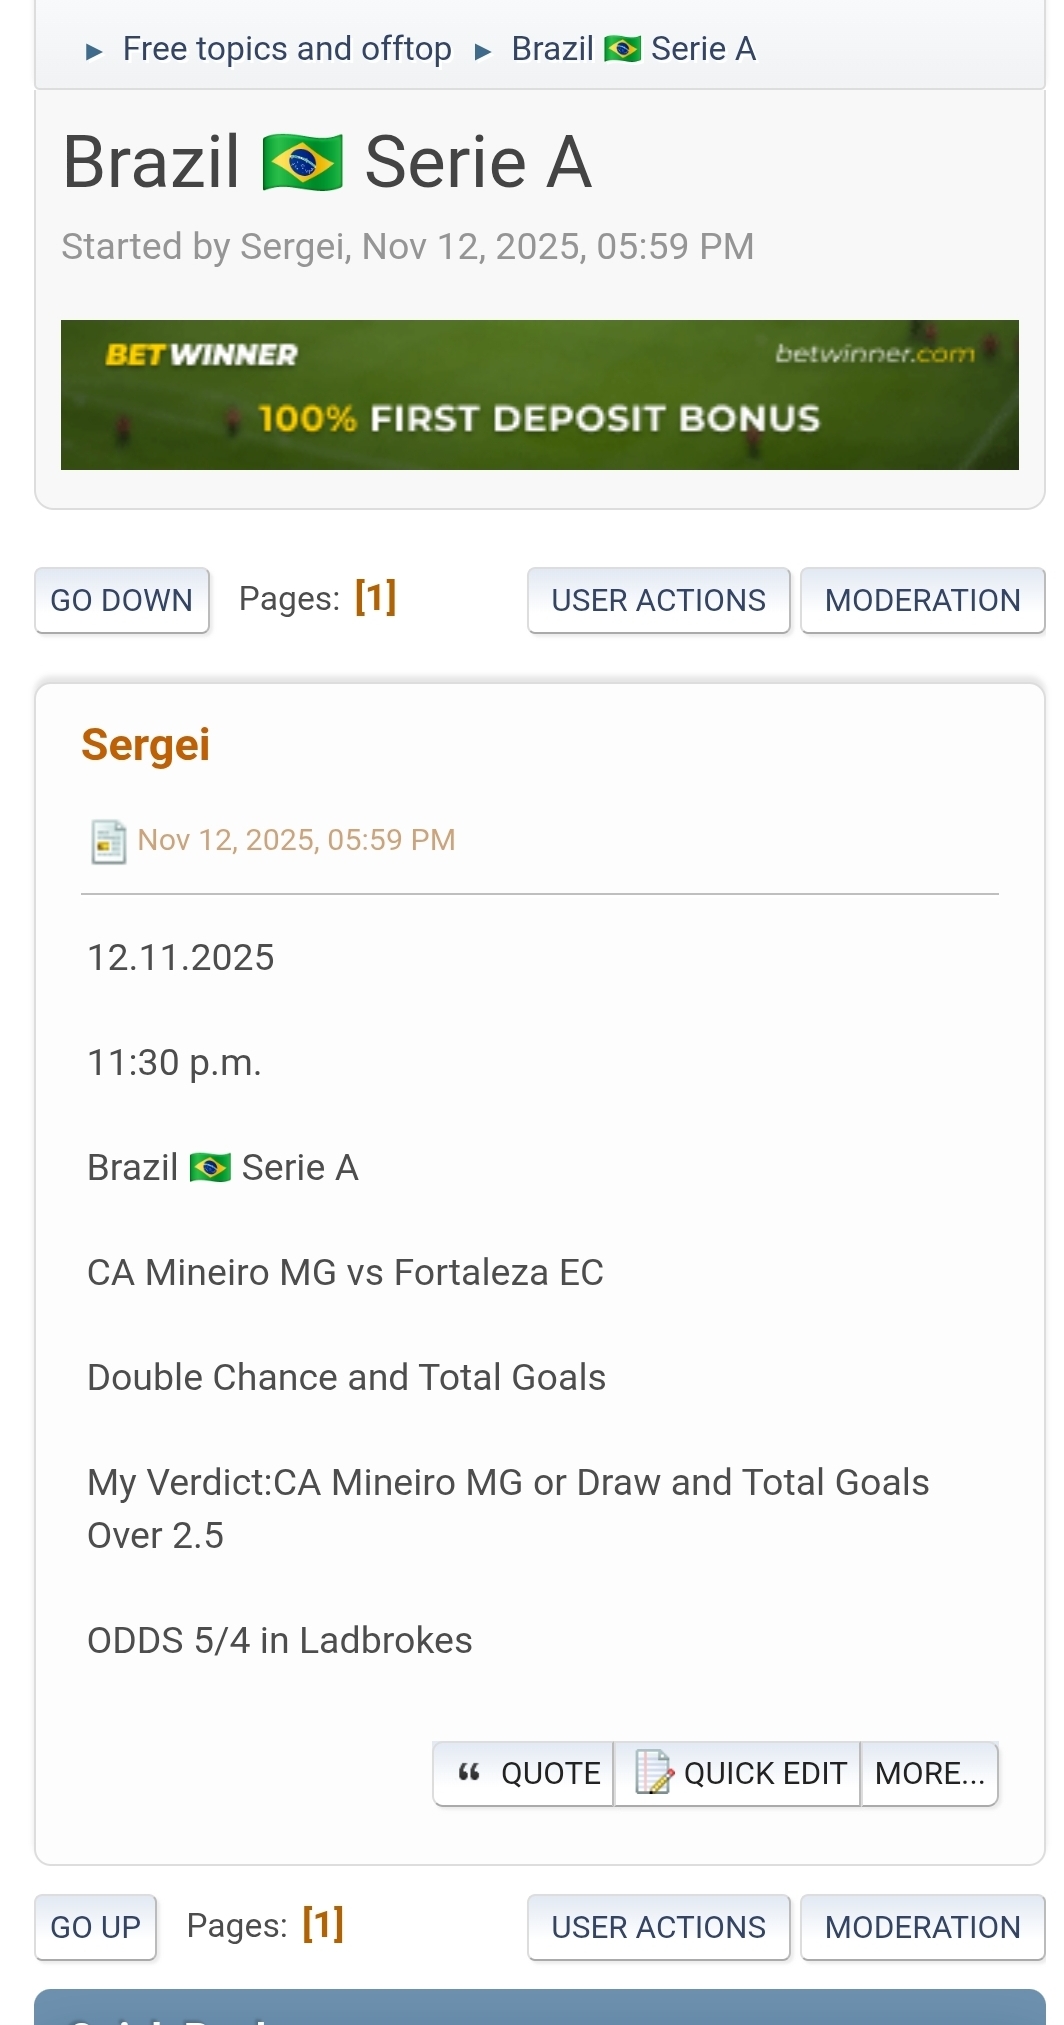Click the Brazil flag inside the post body

pyautogui.click(x=210, y=1168)
